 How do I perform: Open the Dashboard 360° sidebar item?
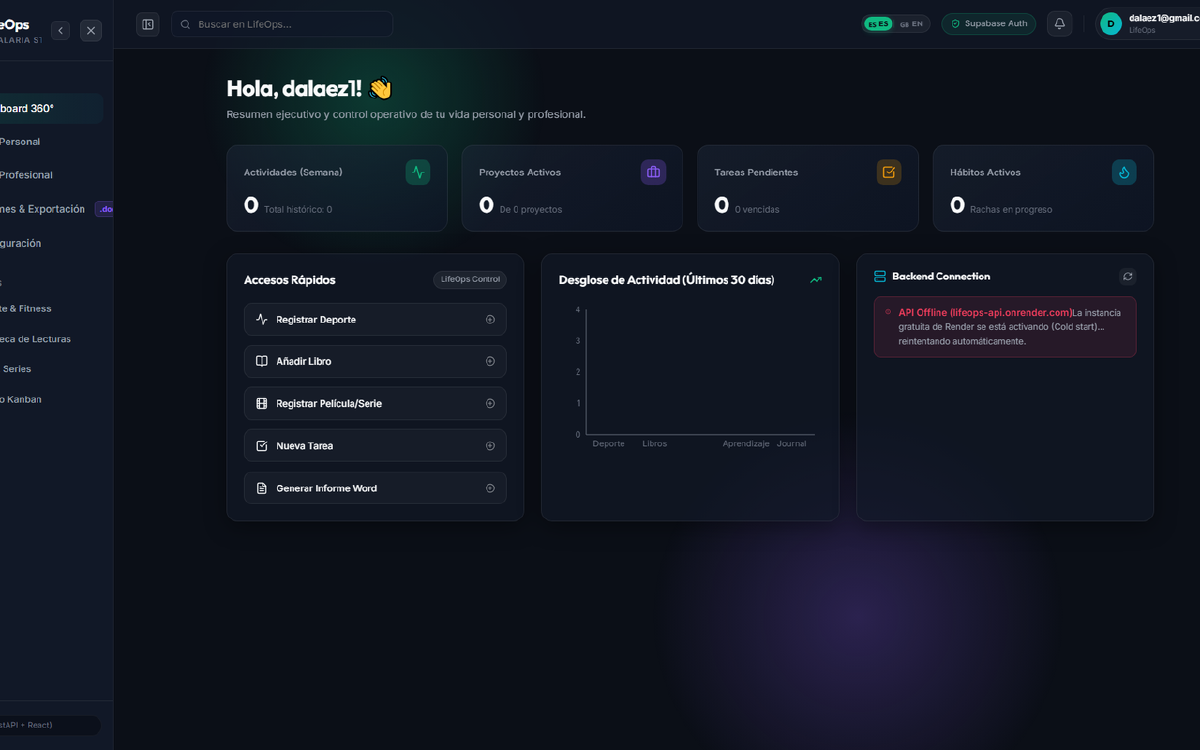(51, 108)
